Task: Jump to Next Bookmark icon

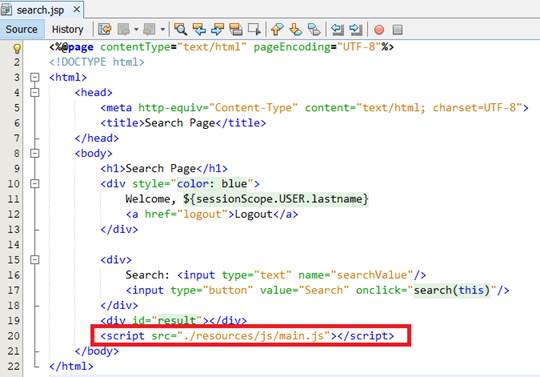Action: click(x=296, y=29)
